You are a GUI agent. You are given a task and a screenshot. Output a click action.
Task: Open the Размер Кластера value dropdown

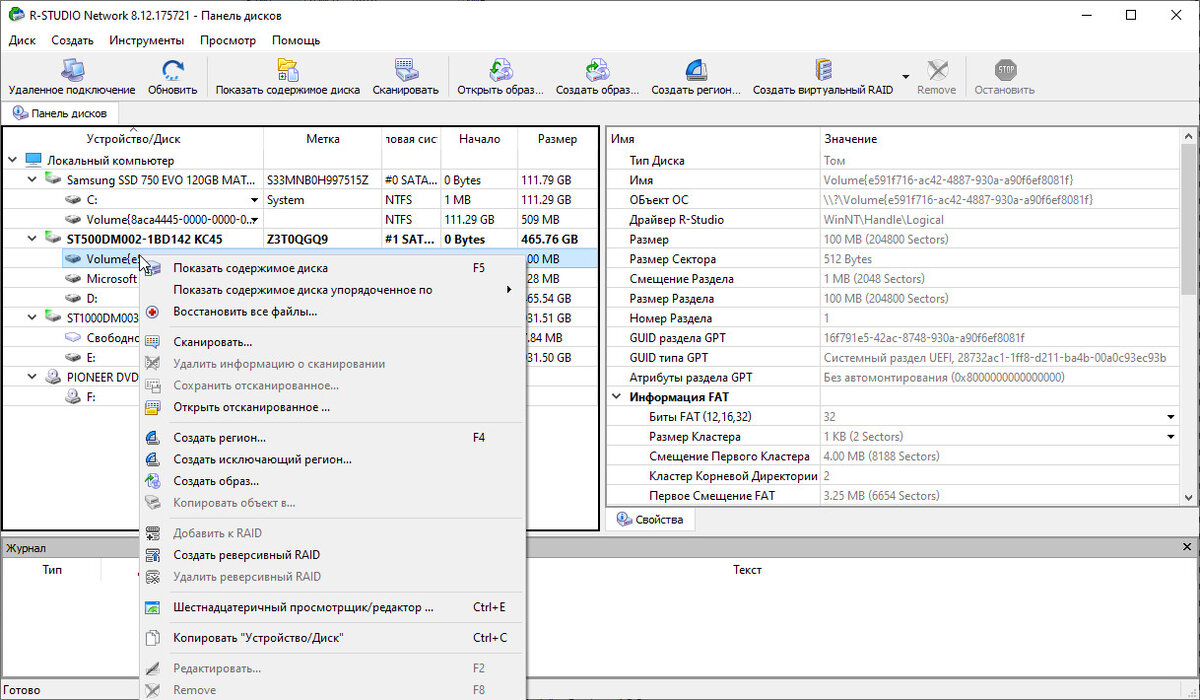[x=1170, y=437]
